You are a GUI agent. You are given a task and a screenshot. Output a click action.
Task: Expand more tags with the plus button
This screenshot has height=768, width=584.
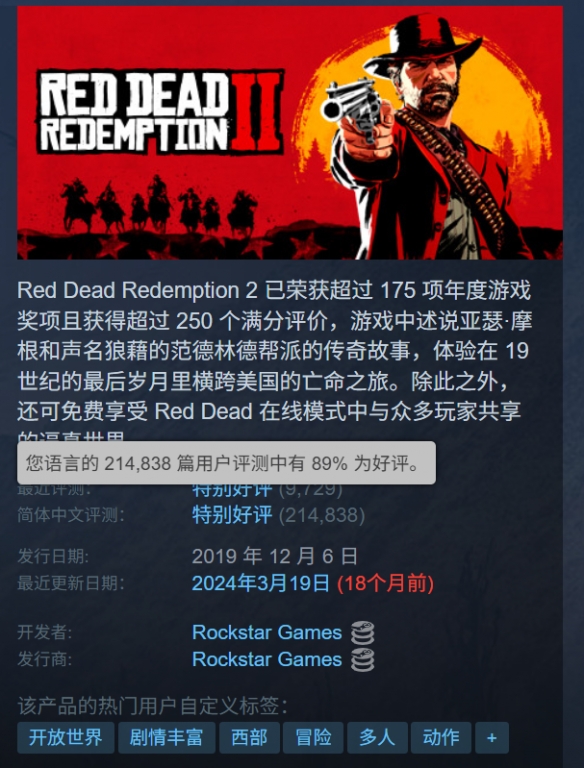coord(492,737)
